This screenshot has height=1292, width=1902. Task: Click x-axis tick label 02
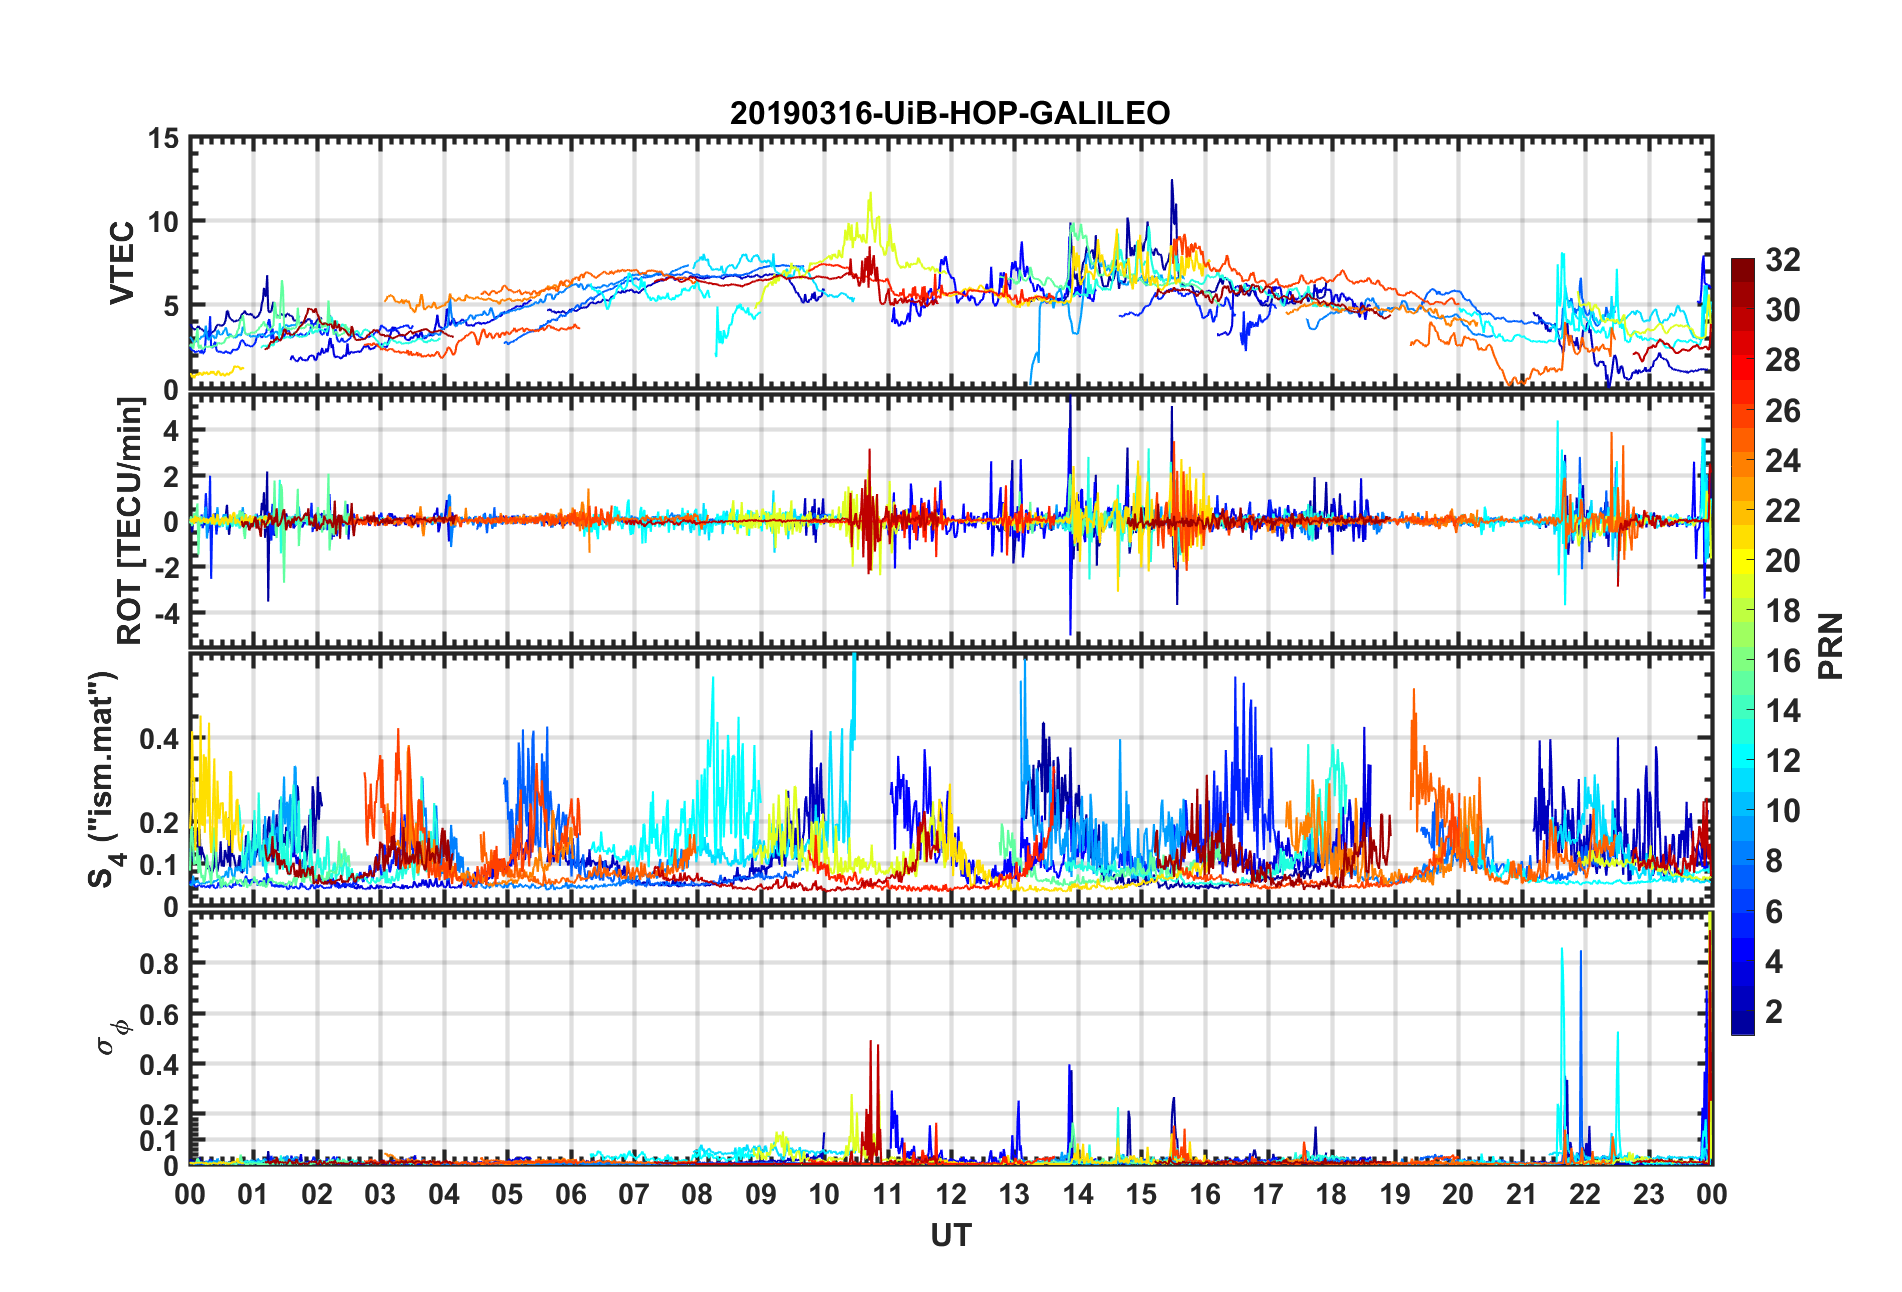coord(317,1194)
